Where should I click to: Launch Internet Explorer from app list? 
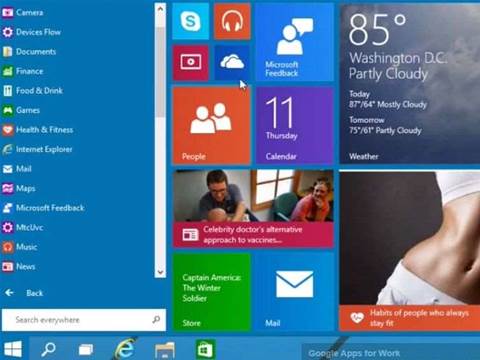(x=37, y=149)
